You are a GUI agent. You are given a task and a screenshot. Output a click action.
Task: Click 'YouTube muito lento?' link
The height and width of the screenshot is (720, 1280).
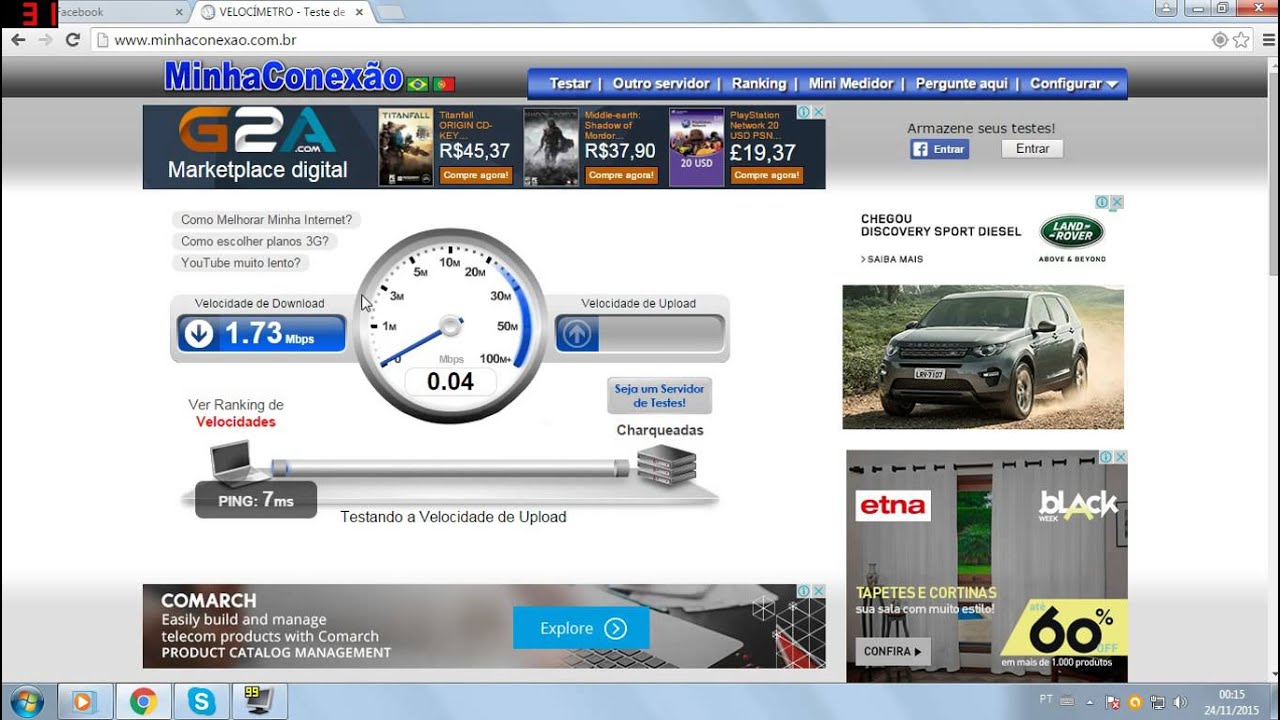point(240,263)
